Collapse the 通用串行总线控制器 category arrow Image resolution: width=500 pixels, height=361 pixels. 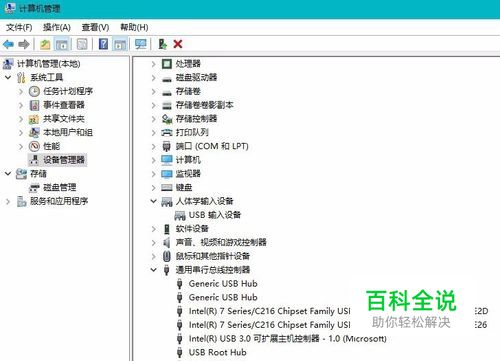pos(153,270)
